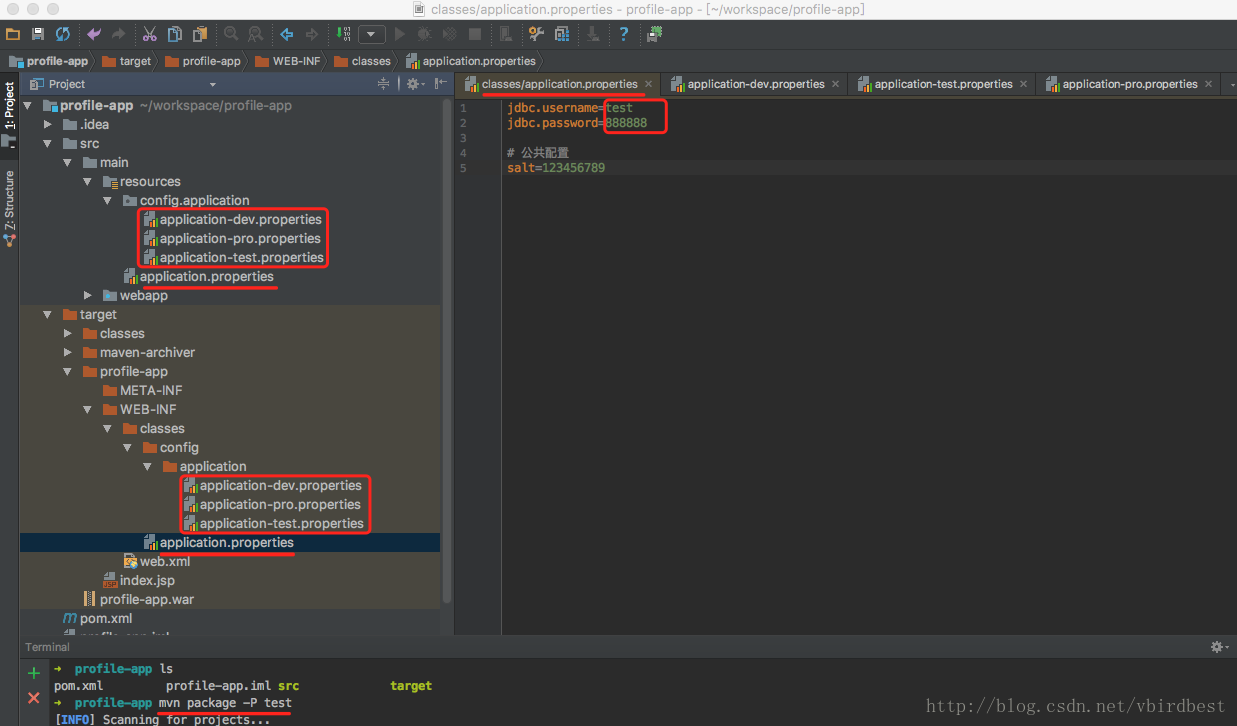Click the profile-app root breadcrumb
1237x726 pixels.
(49, 61)
